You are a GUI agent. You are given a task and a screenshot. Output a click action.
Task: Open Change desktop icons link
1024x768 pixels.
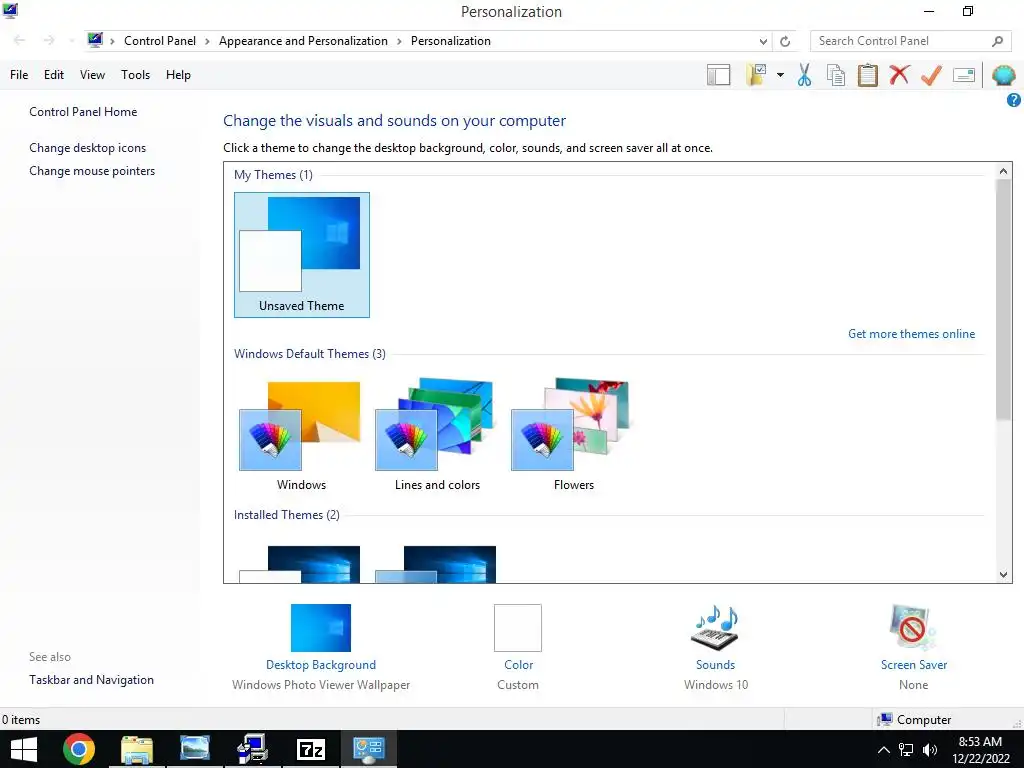tap(88, 148)
